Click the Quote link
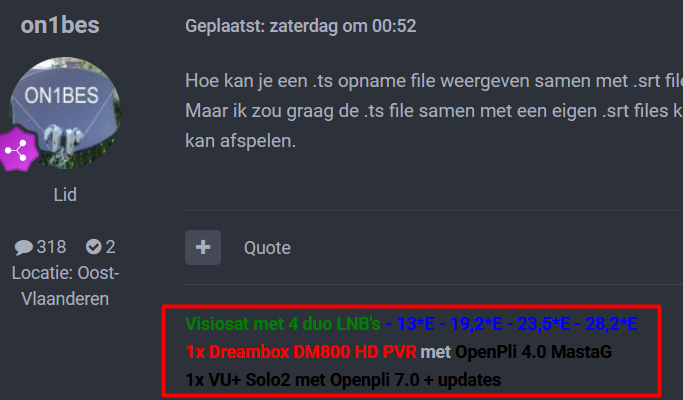Screen dimensions: 683x400 (x=267, y=248)
